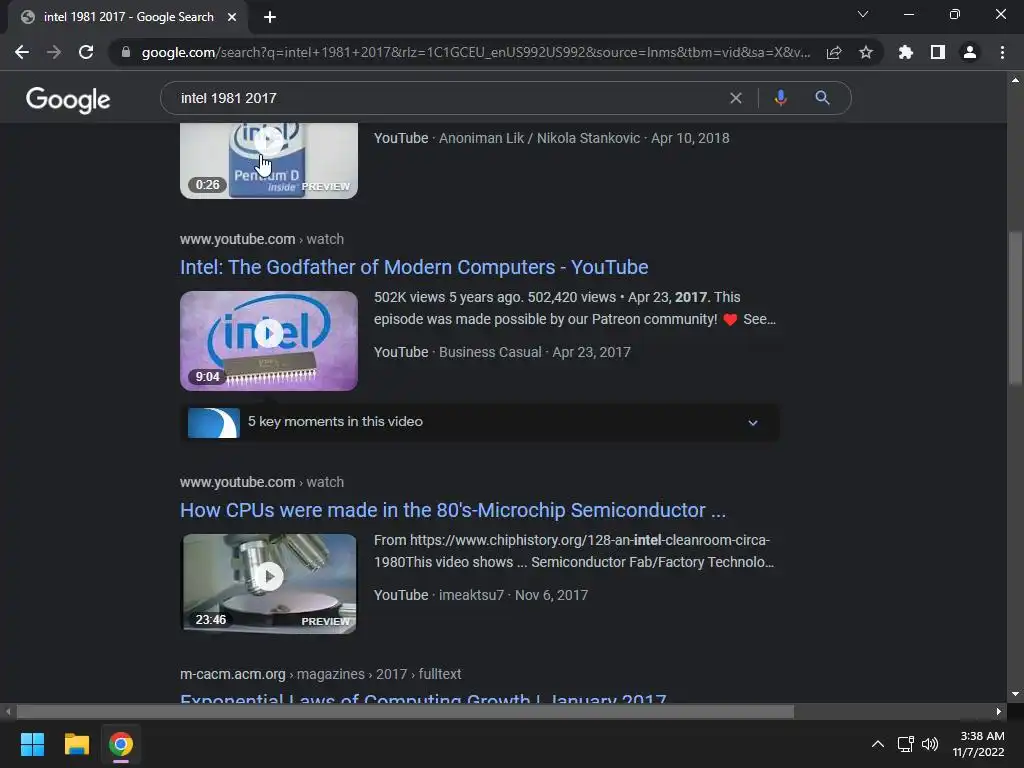Click the padlock site info icon
1024x768 pixels.
tap(126, 52)
